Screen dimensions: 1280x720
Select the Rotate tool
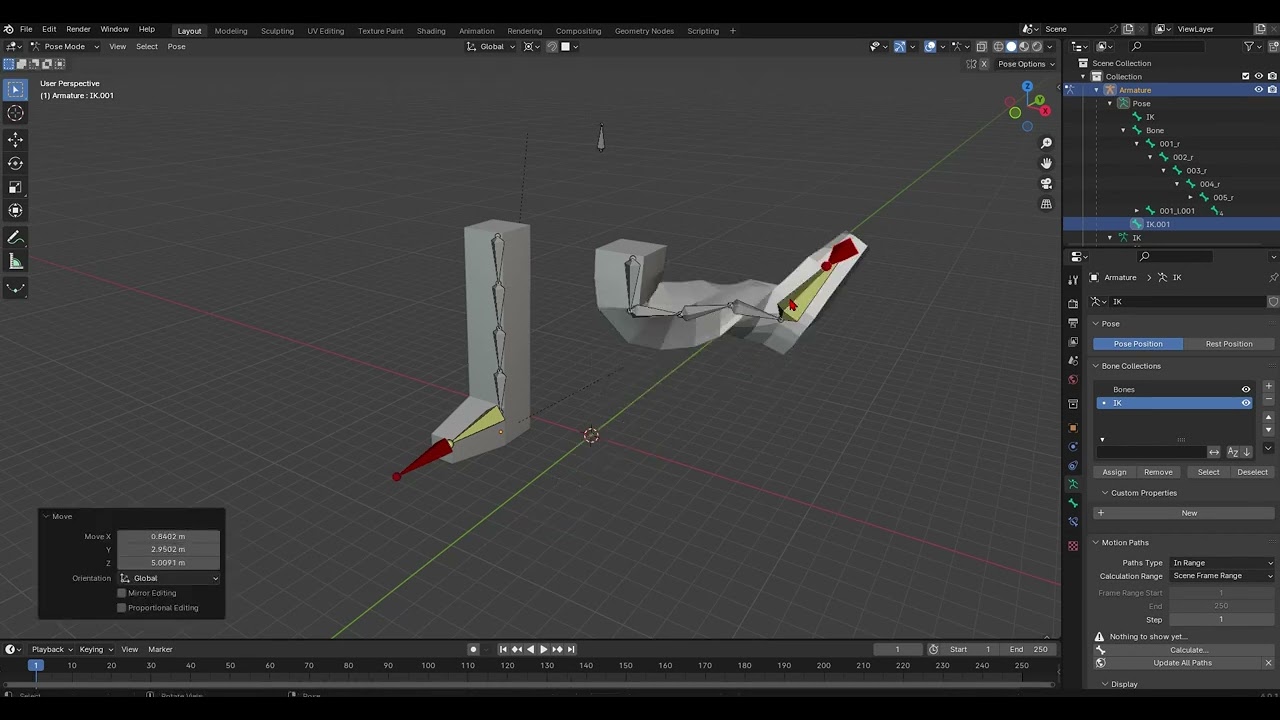(x=15, y=164)
